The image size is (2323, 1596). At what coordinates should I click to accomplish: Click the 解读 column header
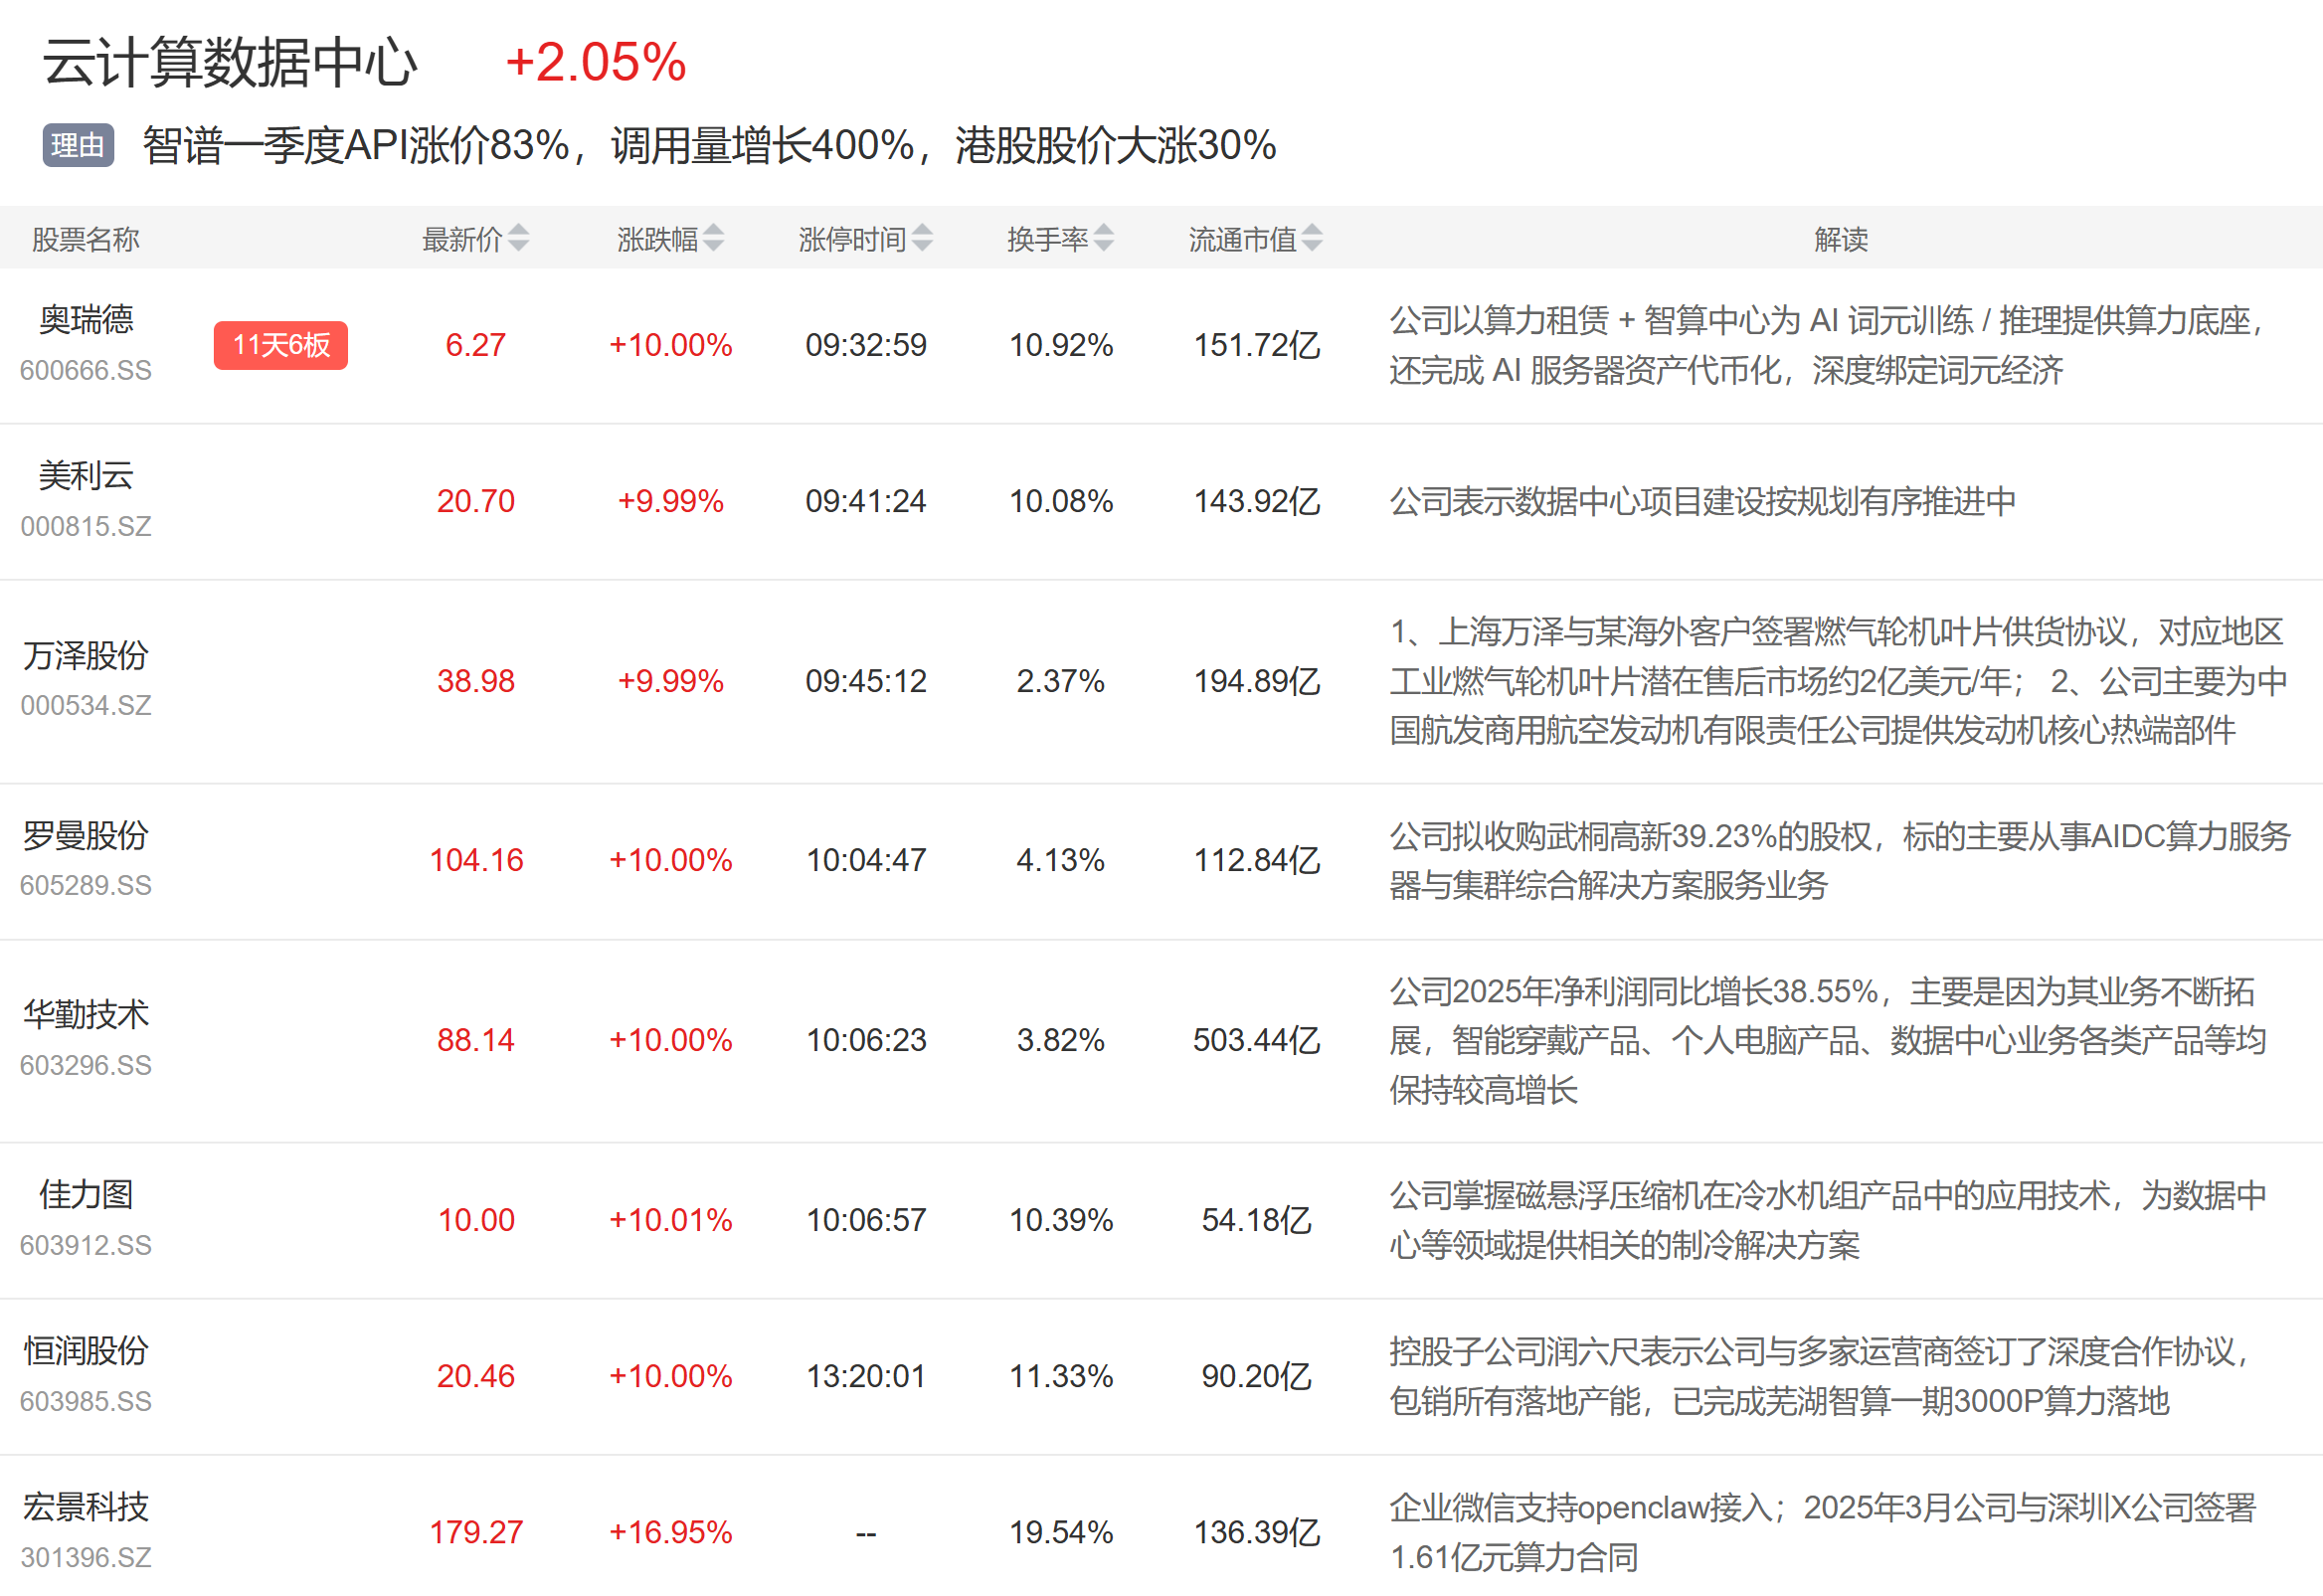pyautogui.click(x=1840, y=239)
